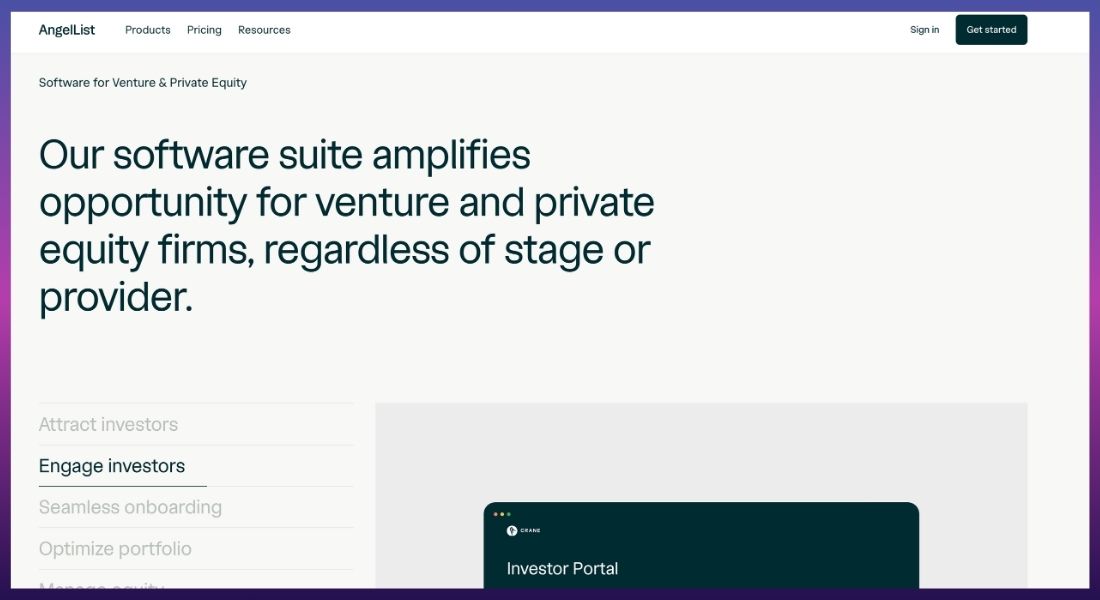Click the Get started button
The width and height of the screenshot is (1100, 600).
(991, 29)
